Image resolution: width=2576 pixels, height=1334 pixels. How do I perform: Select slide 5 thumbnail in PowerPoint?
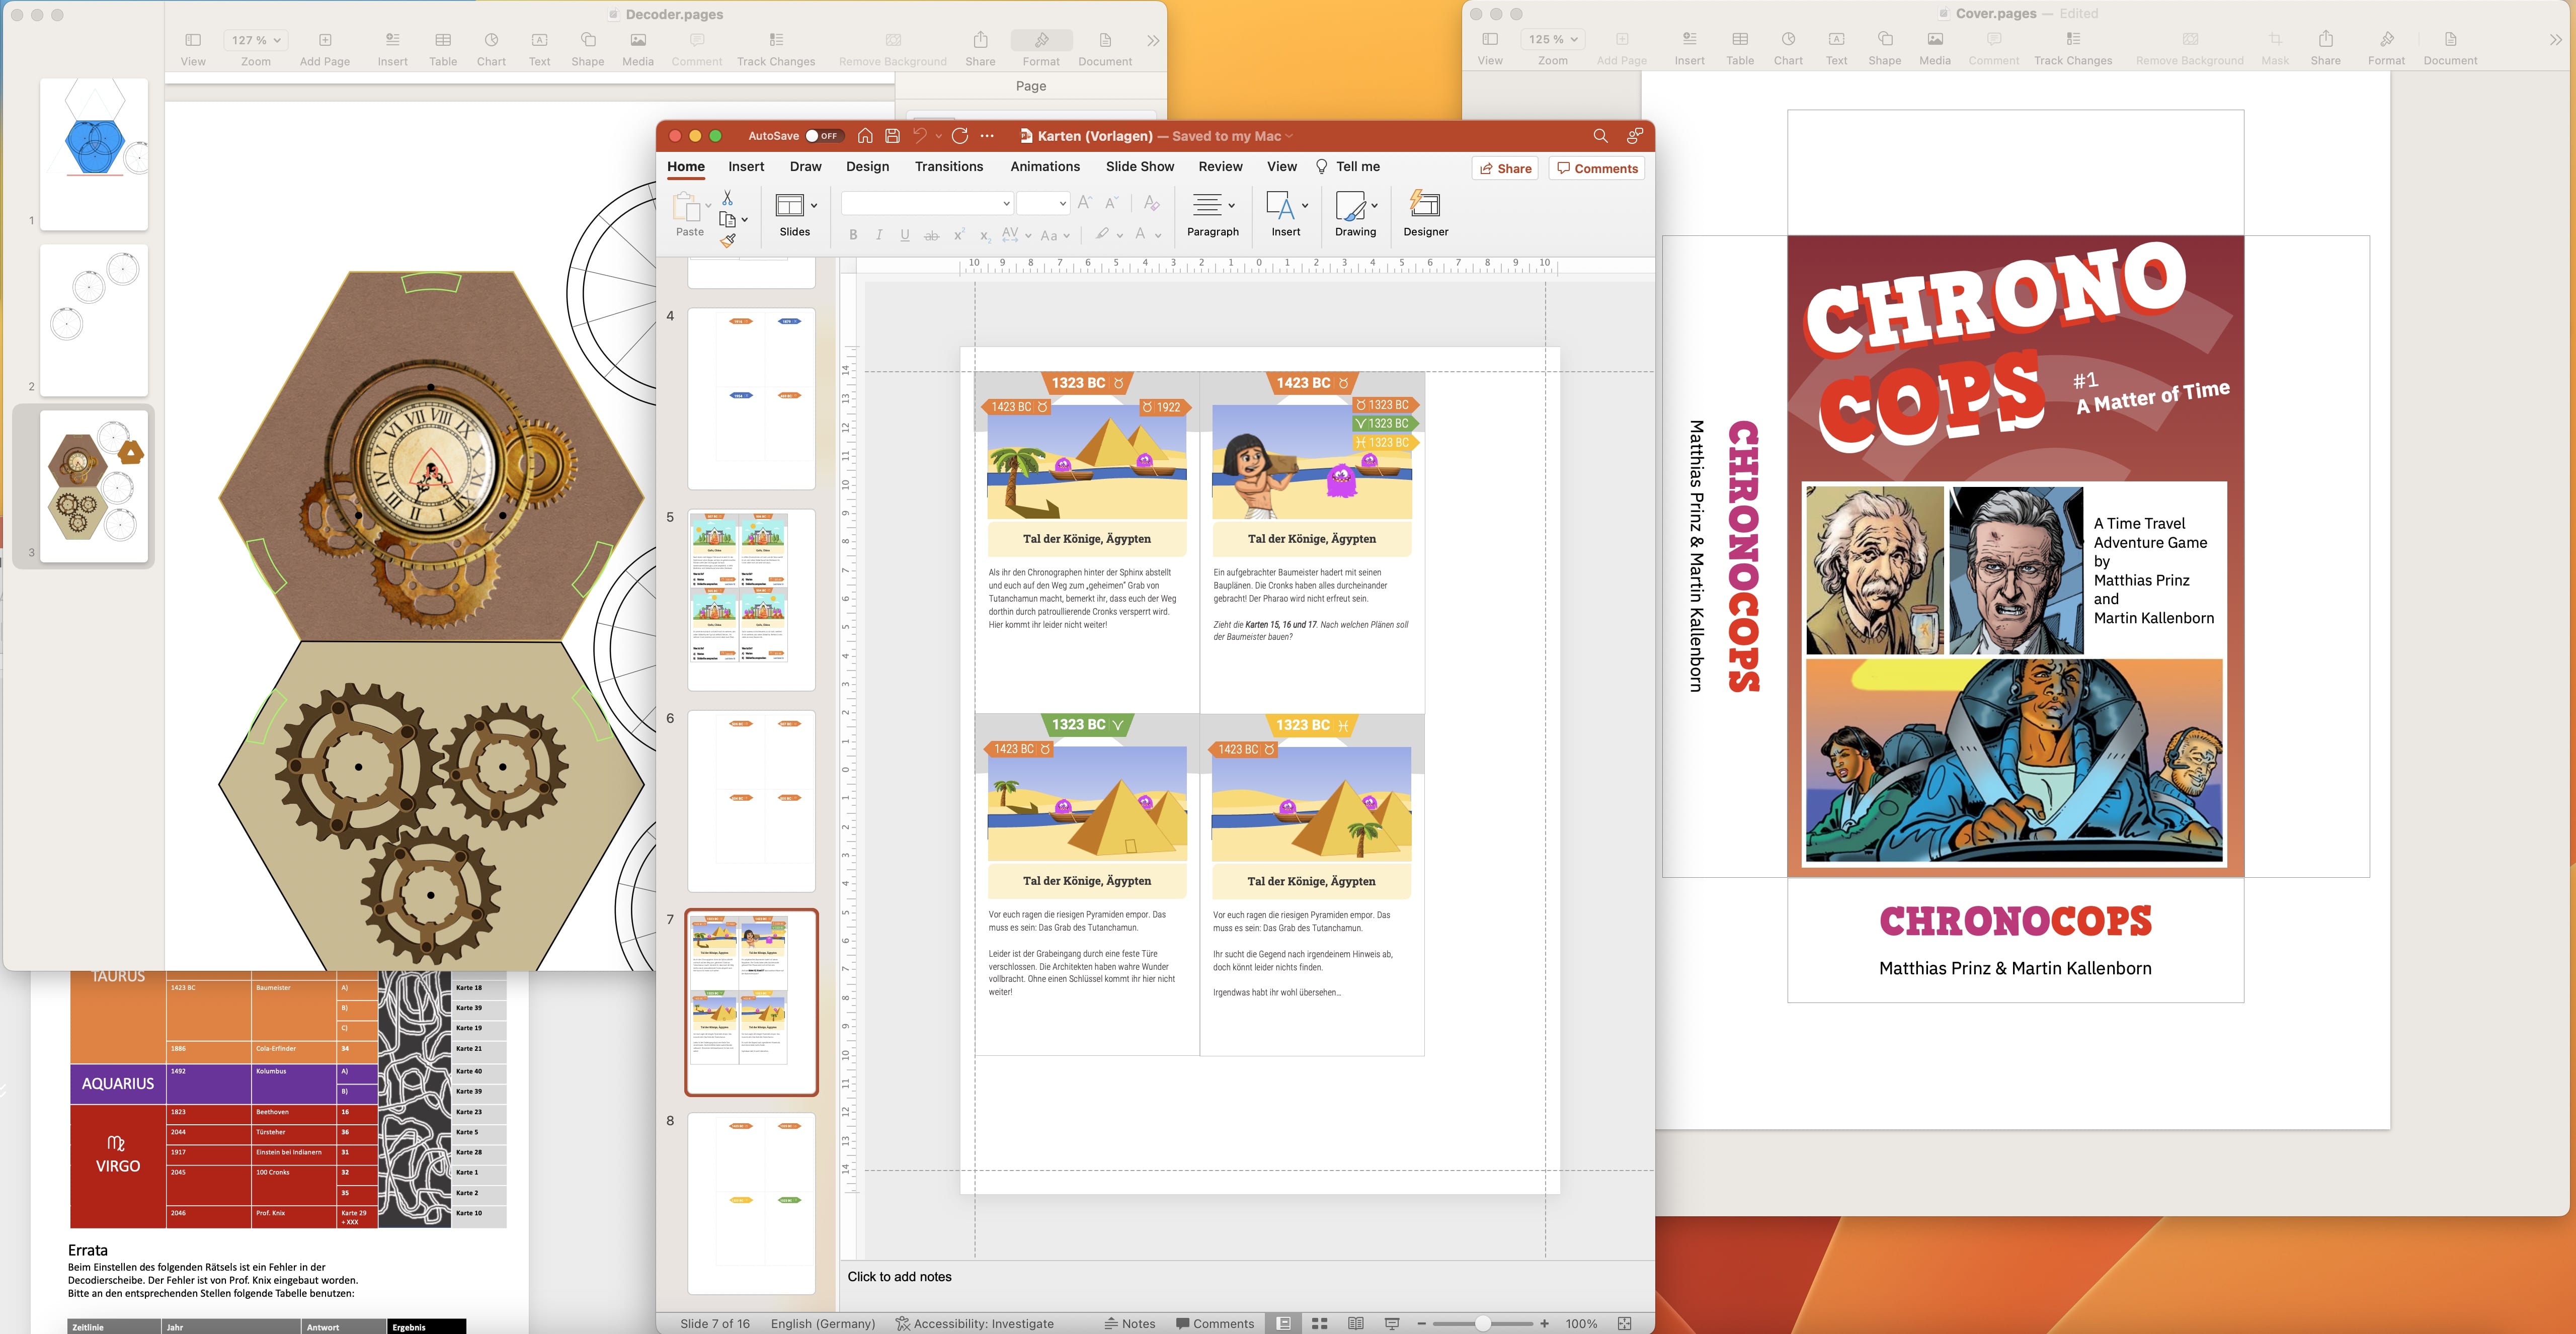pyautogui.click(x=751, y=599)
